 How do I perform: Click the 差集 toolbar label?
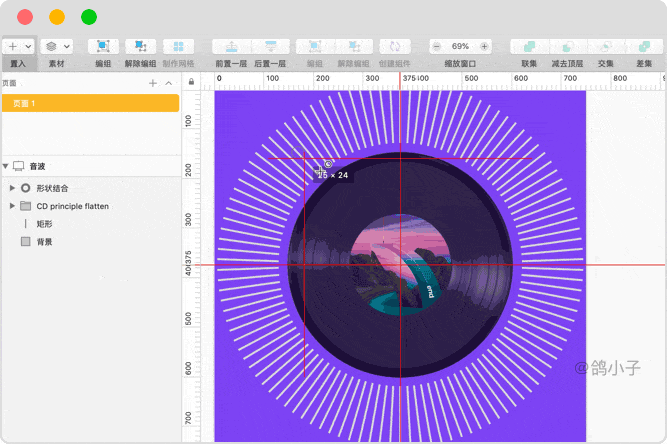point(644,64)
